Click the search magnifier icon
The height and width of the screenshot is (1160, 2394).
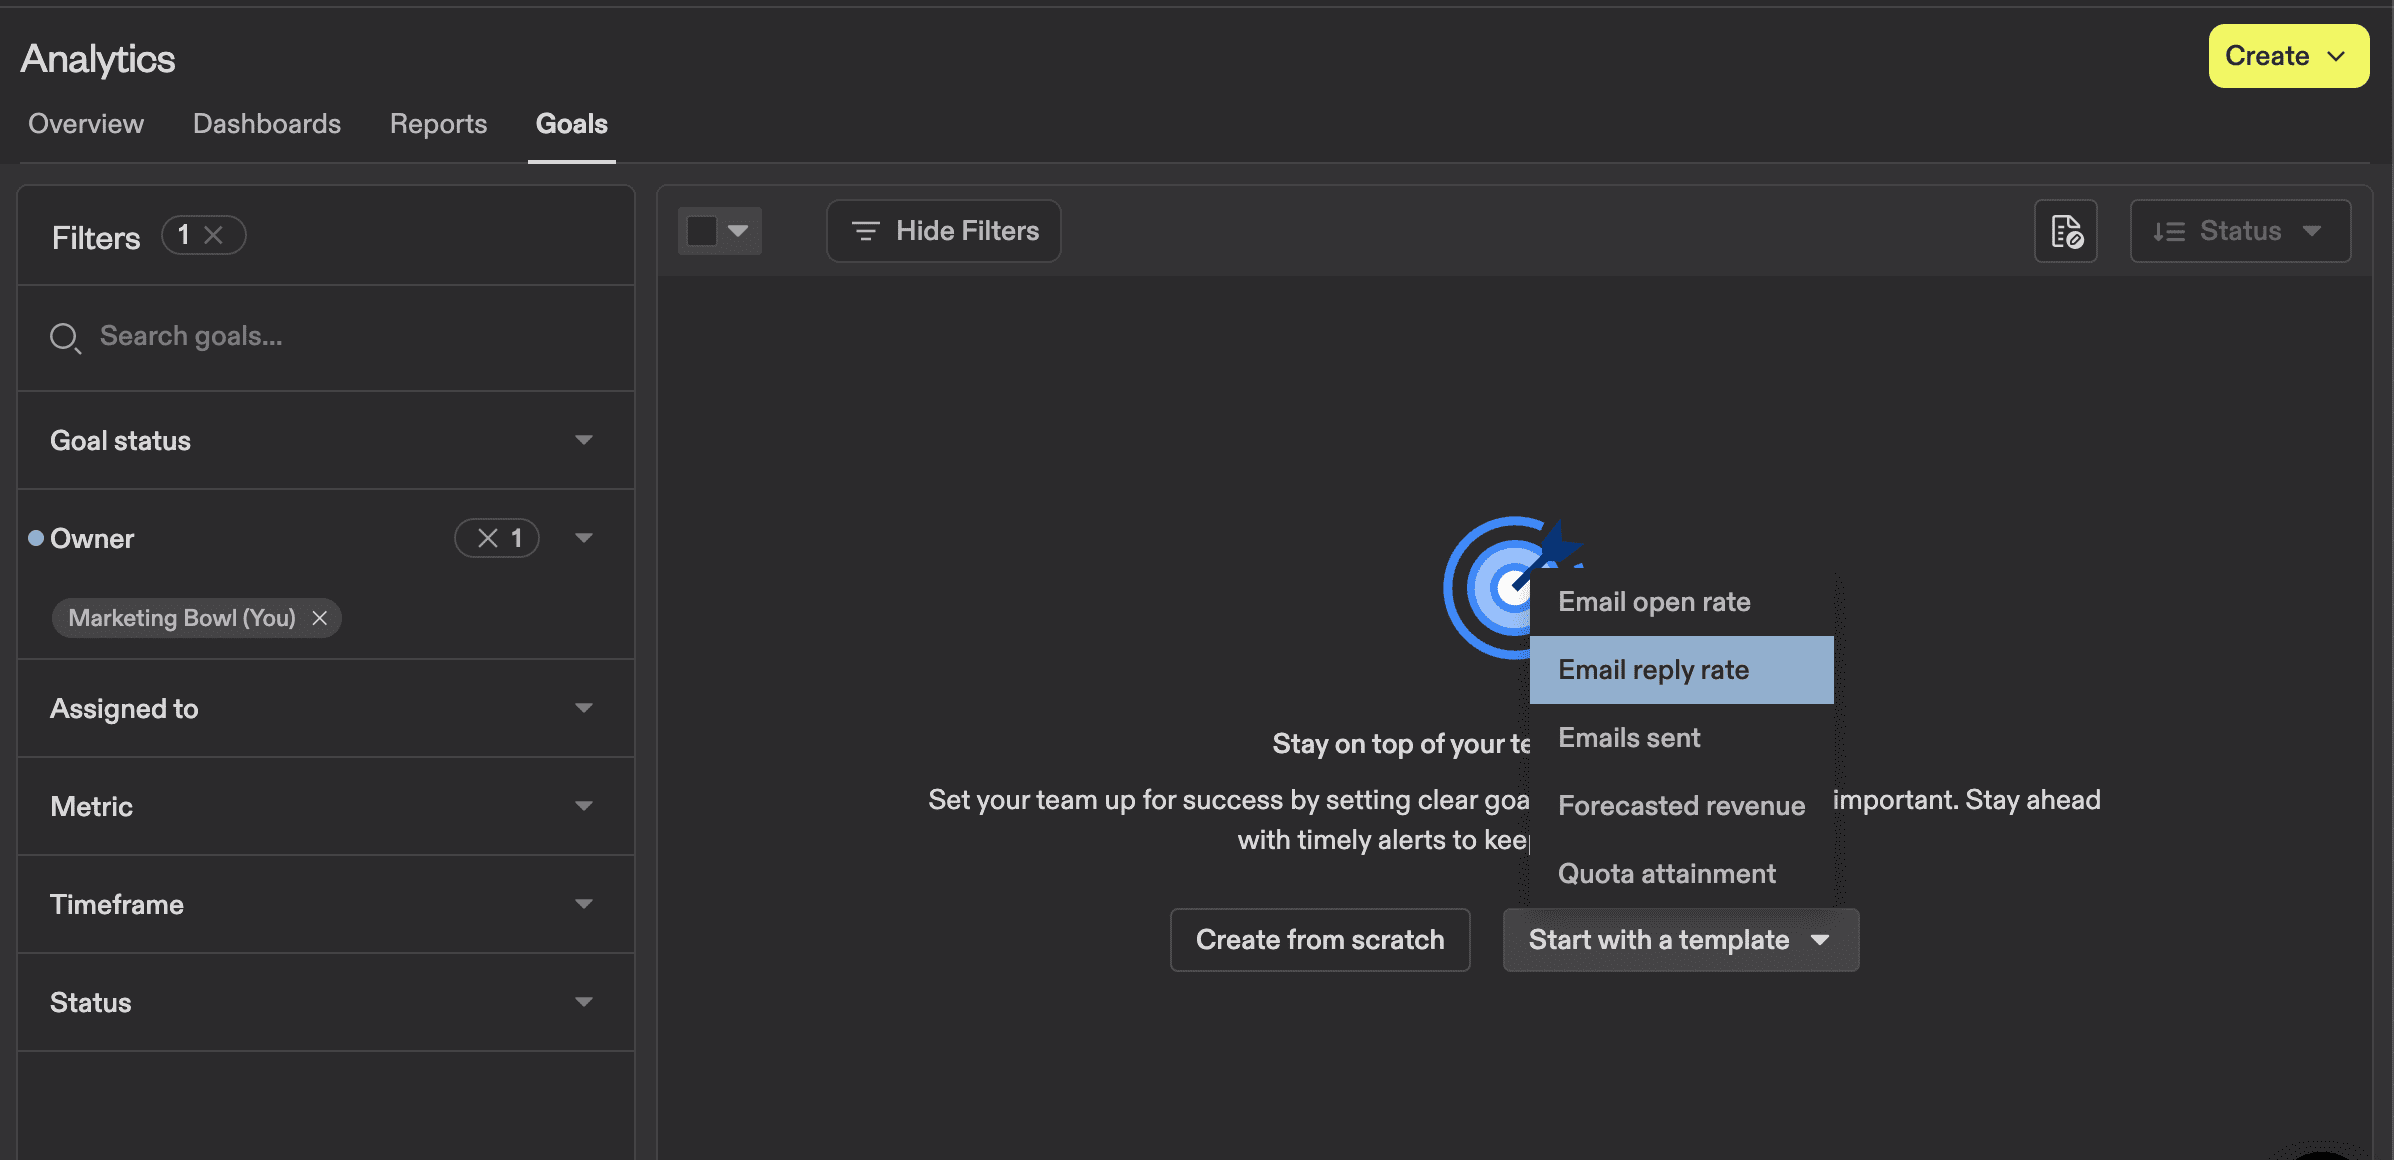(64, 338)
